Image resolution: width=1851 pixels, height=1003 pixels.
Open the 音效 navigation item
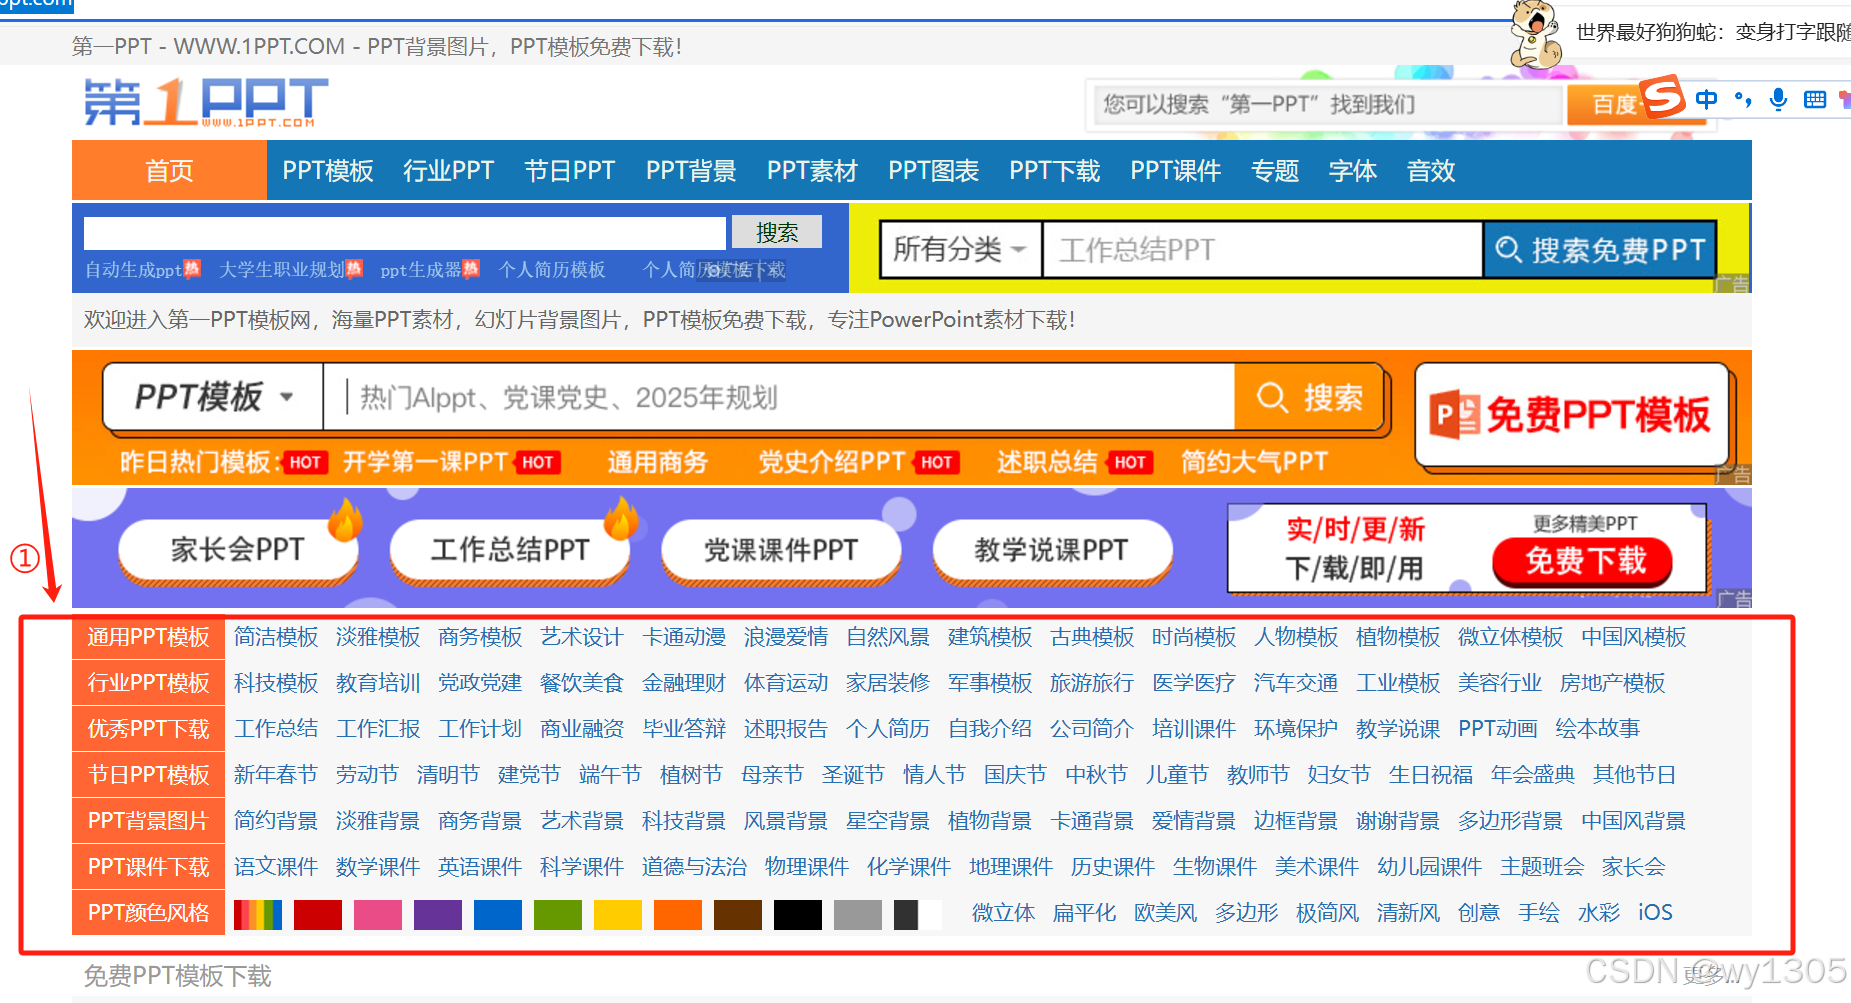[x=1431, y=171]
